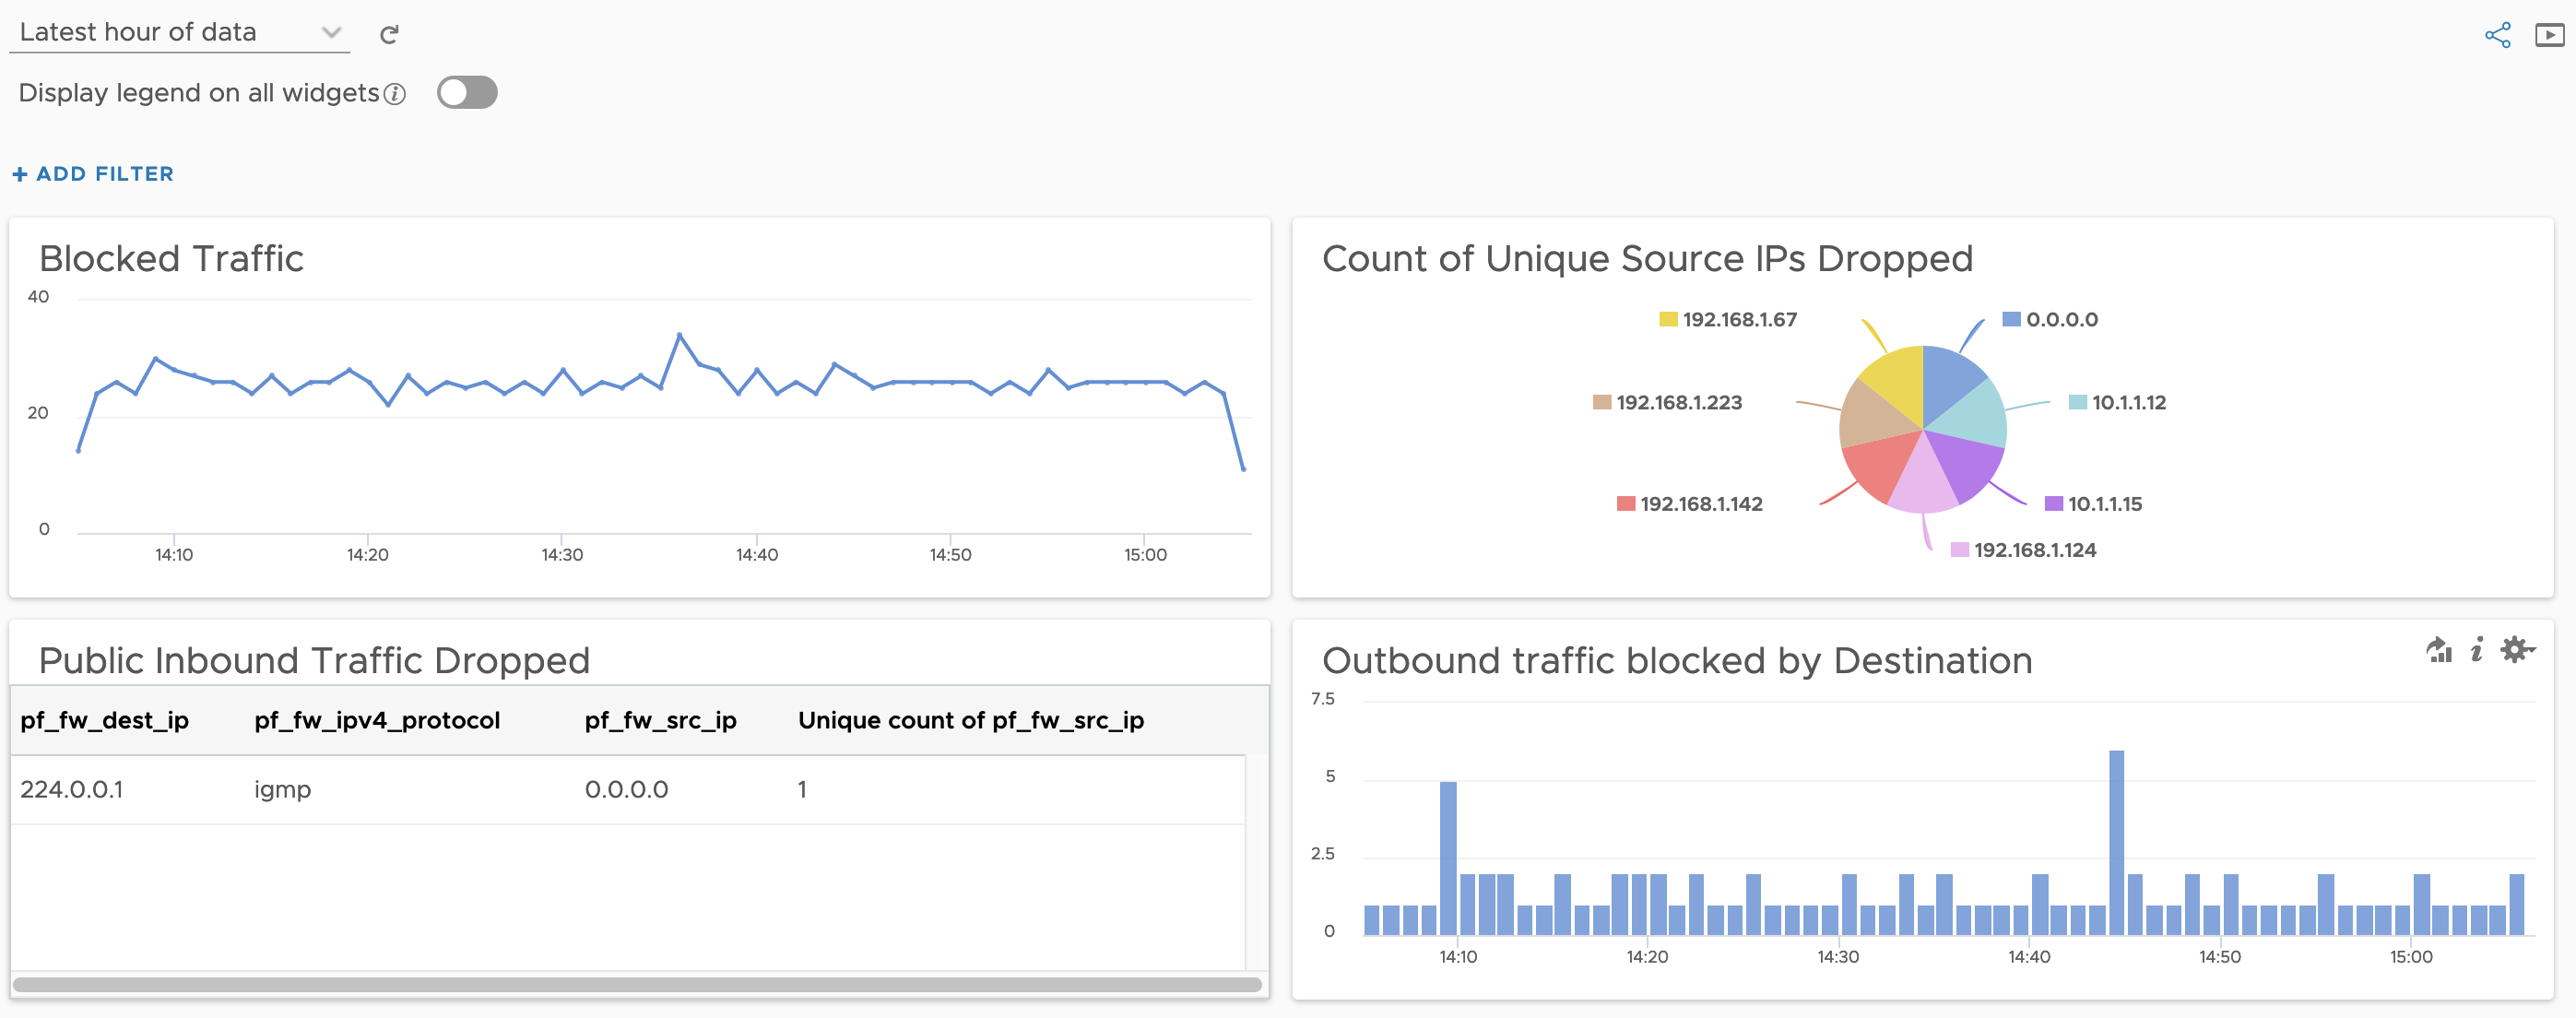Select the 192.168.1.124 legend entry

point(2023,550)
